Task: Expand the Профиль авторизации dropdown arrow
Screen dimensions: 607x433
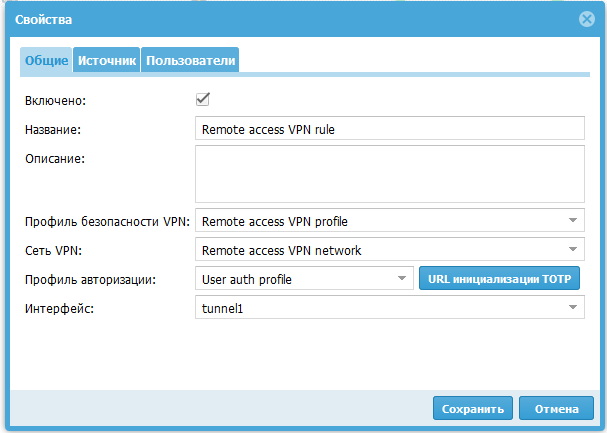Action: (402, 278)
